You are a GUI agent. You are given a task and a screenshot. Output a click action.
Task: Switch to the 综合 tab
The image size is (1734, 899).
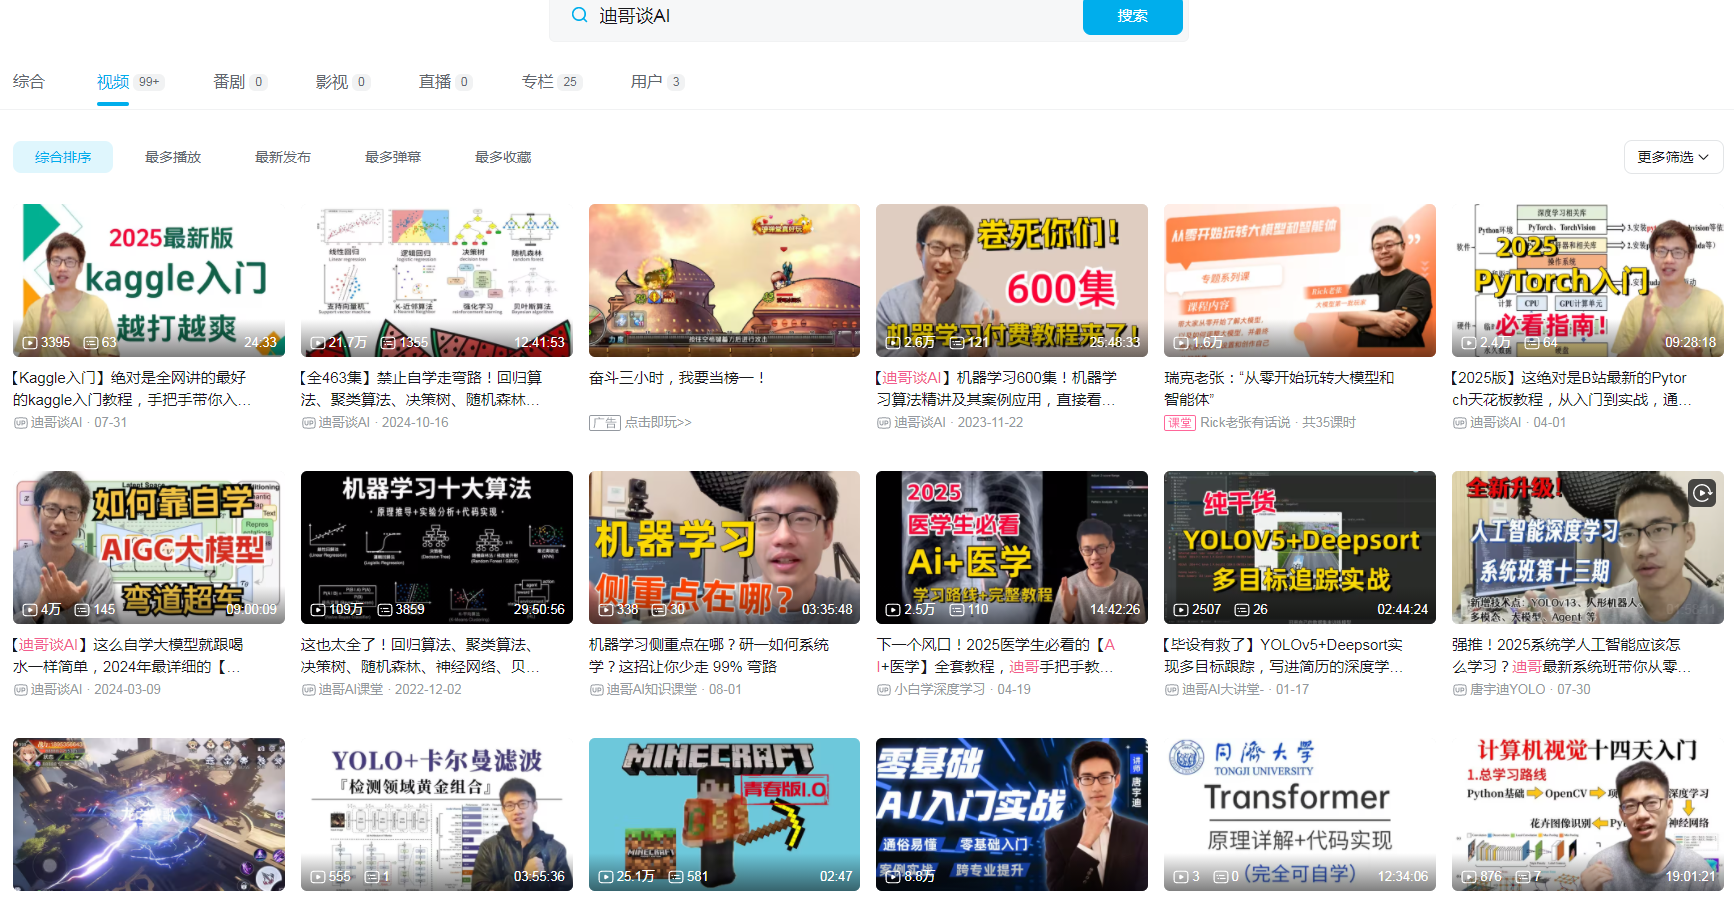(x=29, y=82)
